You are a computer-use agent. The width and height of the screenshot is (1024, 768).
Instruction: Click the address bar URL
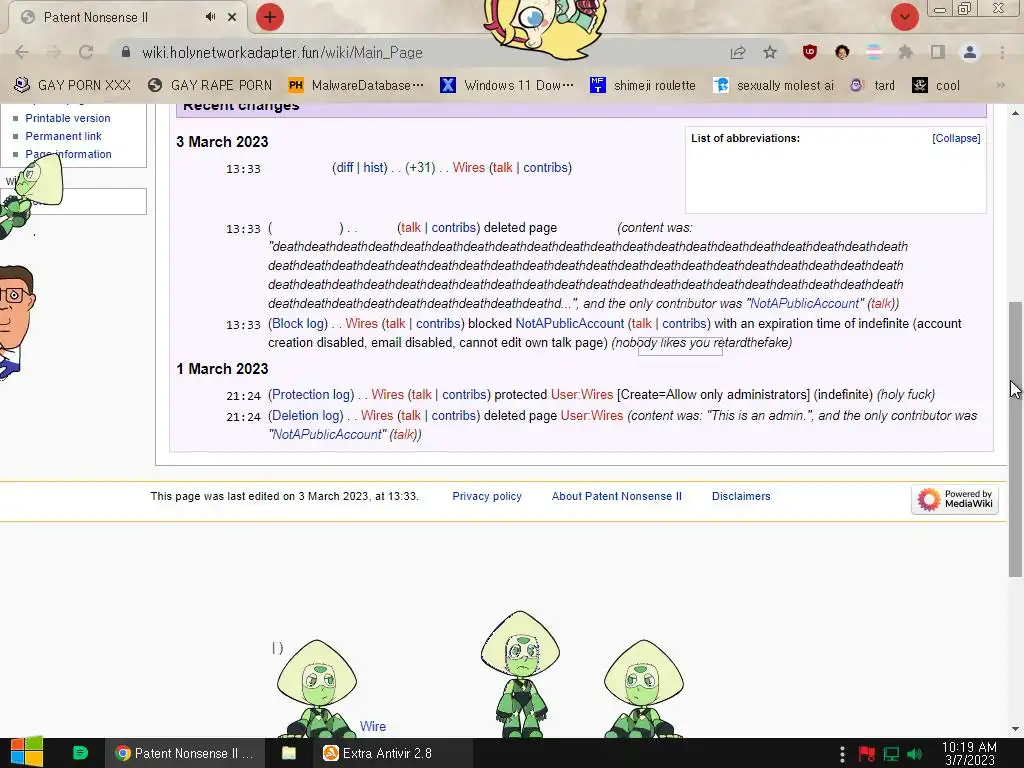click(x=282, y=52)
